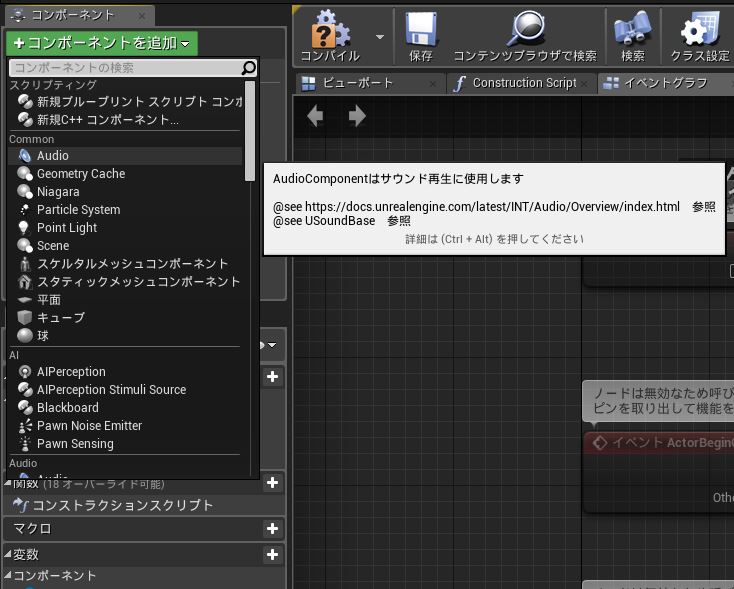734x589 pixels.
Task: Click the 保存 (Save) floppy icon
Action: (x=420, y=29)
